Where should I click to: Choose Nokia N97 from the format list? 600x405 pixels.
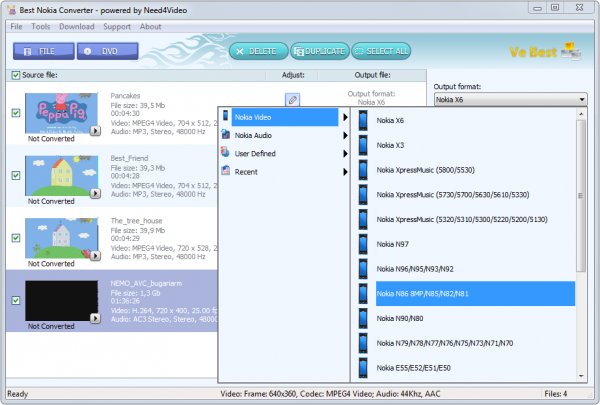click(x=475, y=244)
